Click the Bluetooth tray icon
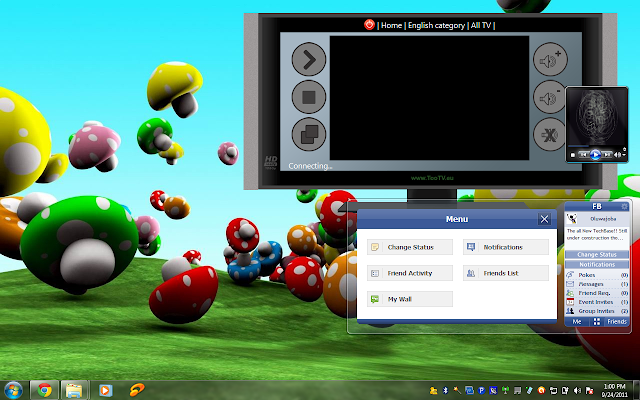Image resolution: width=640 pixels, height=400 pixels. [x=445, y=391]
